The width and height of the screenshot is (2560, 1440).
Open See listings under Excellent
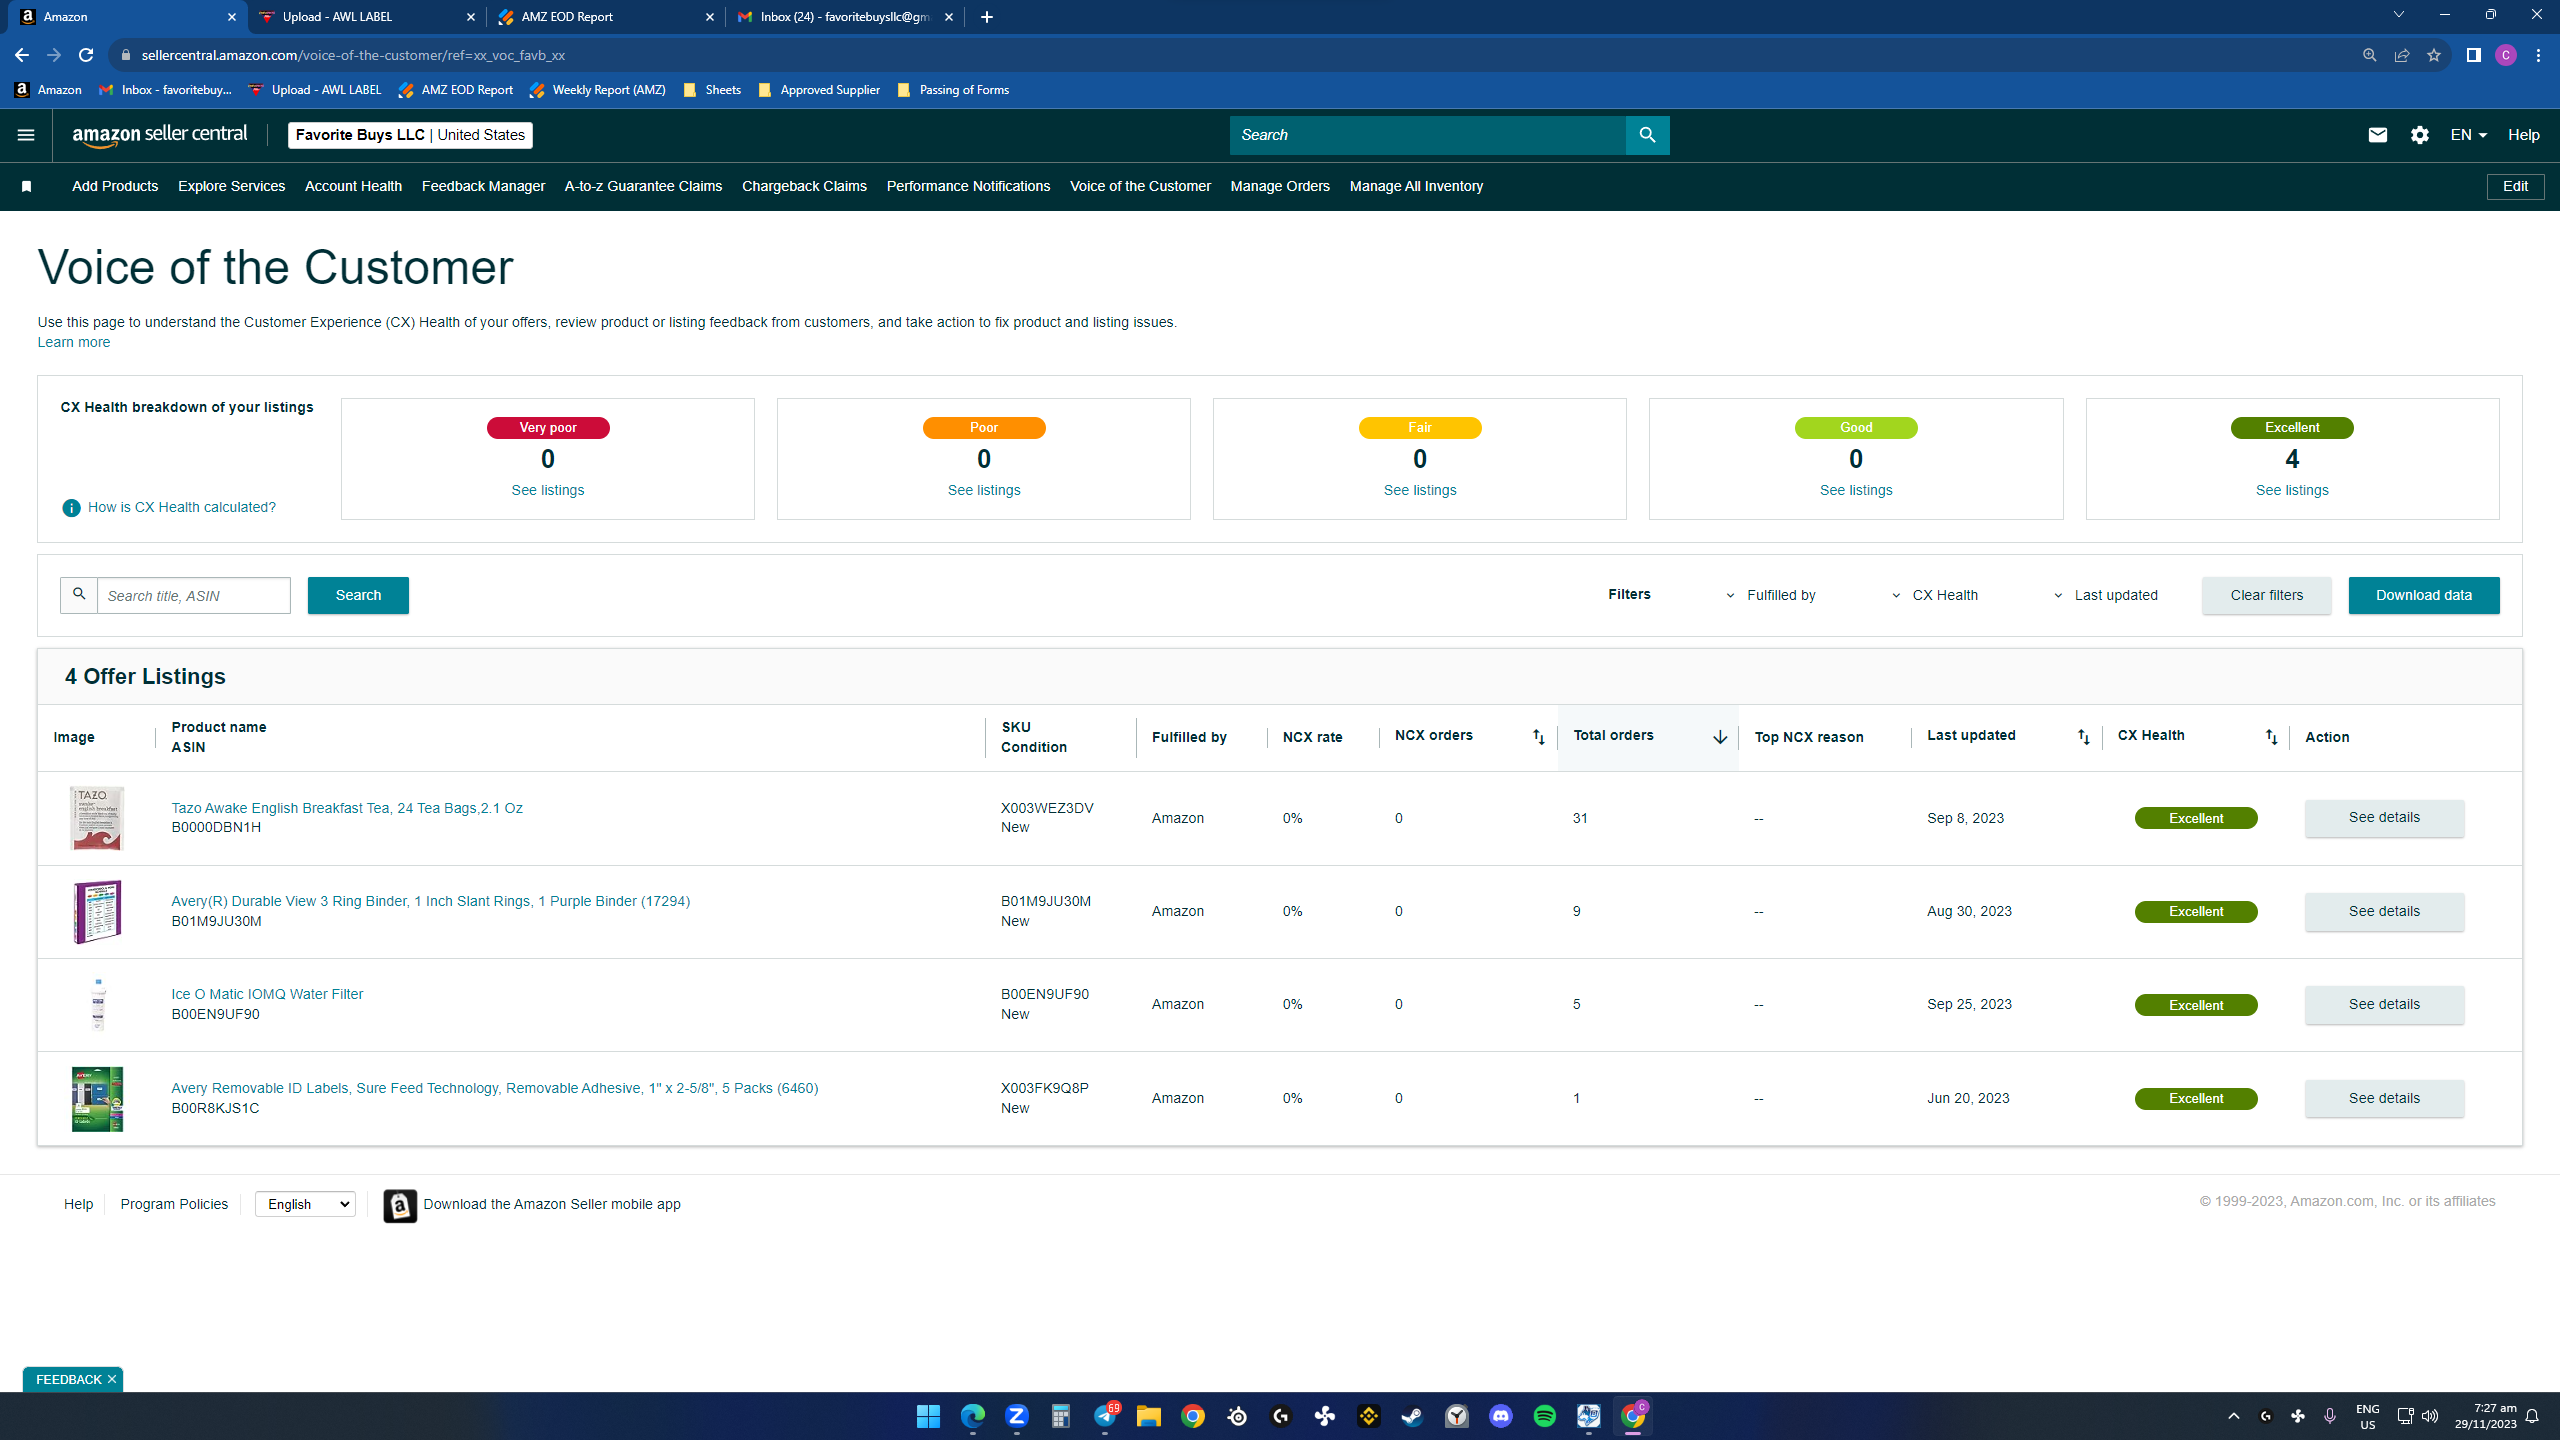[2292, 490]
